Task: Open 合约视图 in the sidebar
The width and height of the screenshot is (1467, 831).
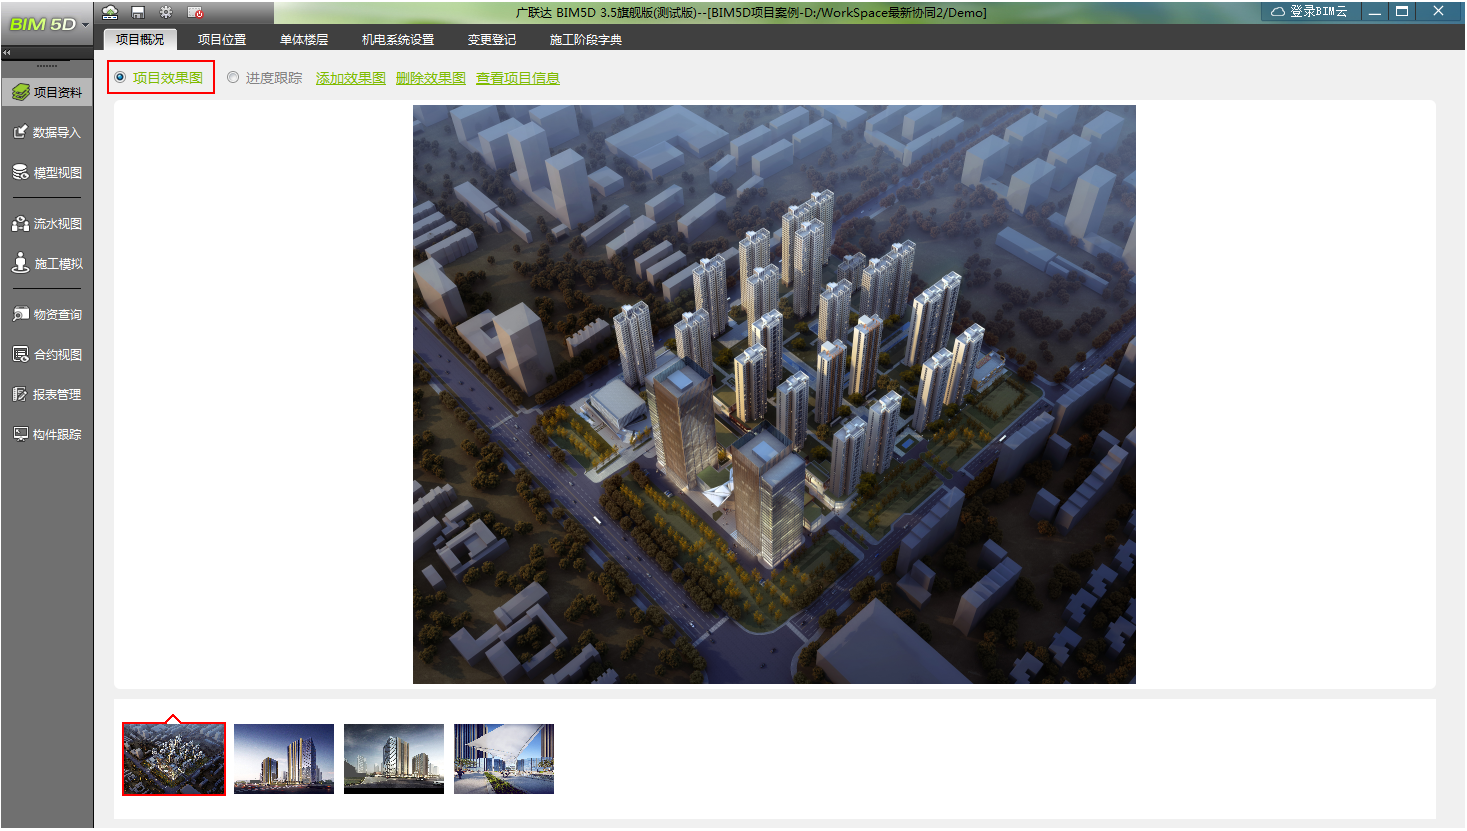Action: point(47,354)
